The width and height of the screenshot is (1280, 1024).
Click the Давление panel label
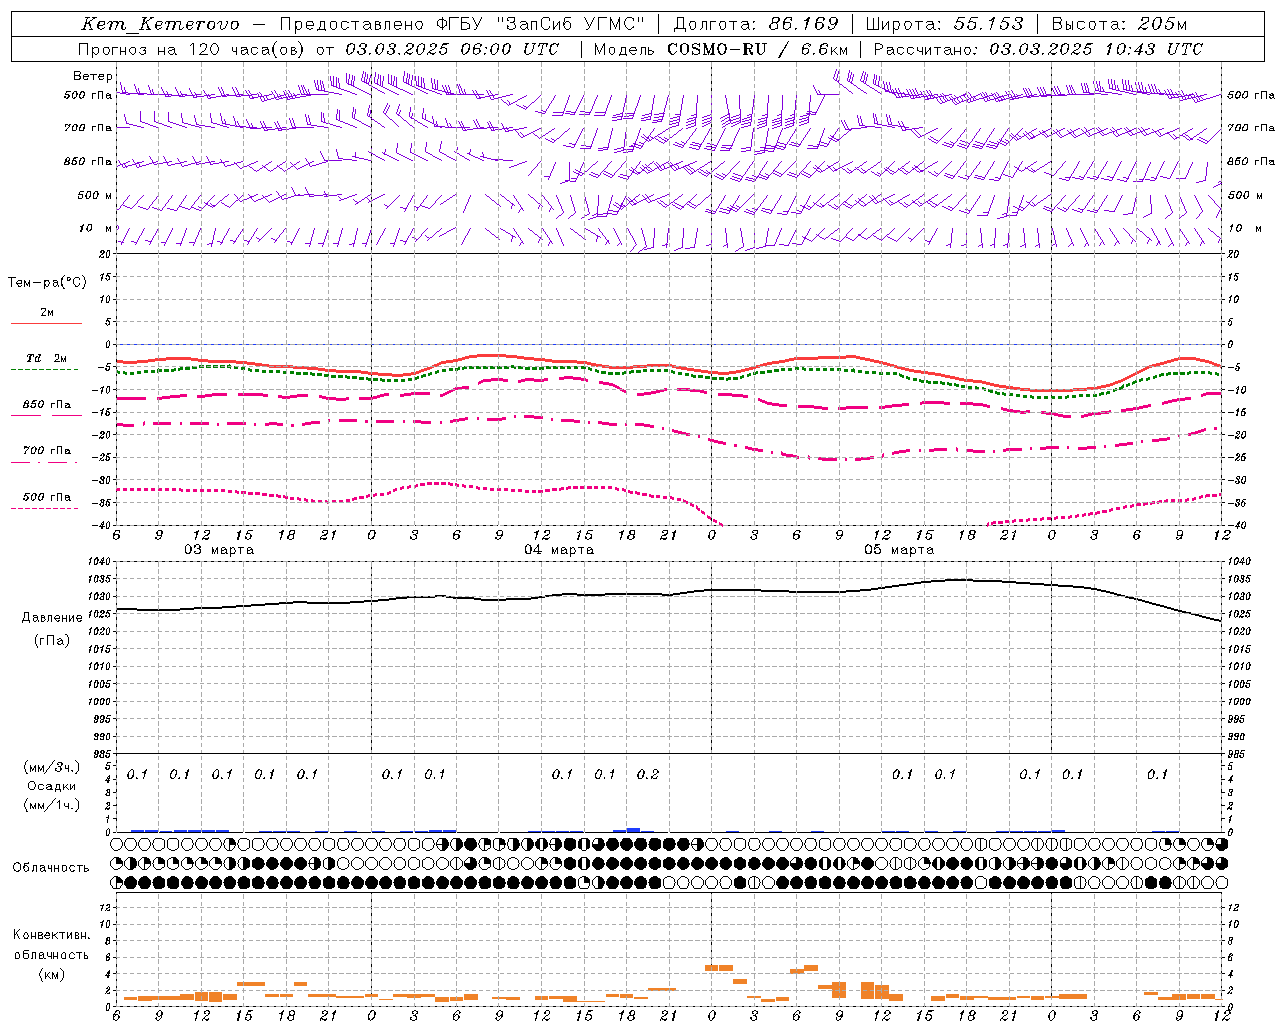[52, 618]
